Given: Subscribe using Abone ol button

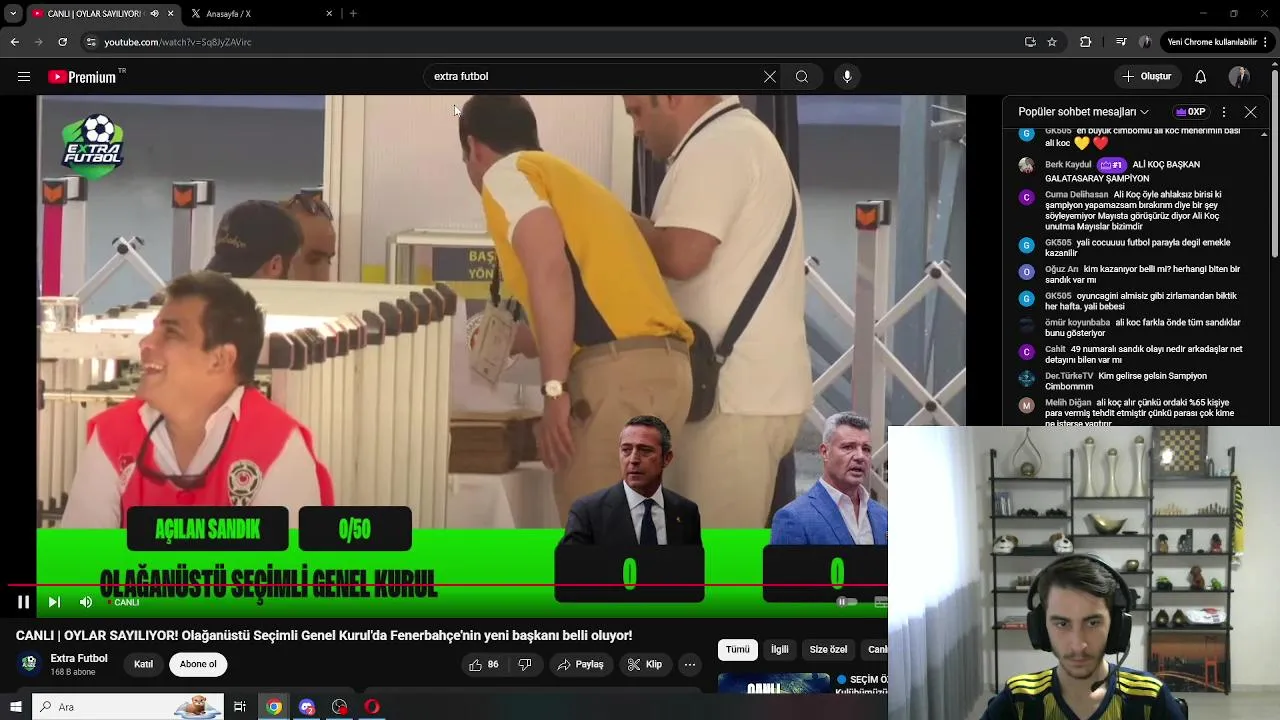Looking at the screenshot, I should coord(198,664).
